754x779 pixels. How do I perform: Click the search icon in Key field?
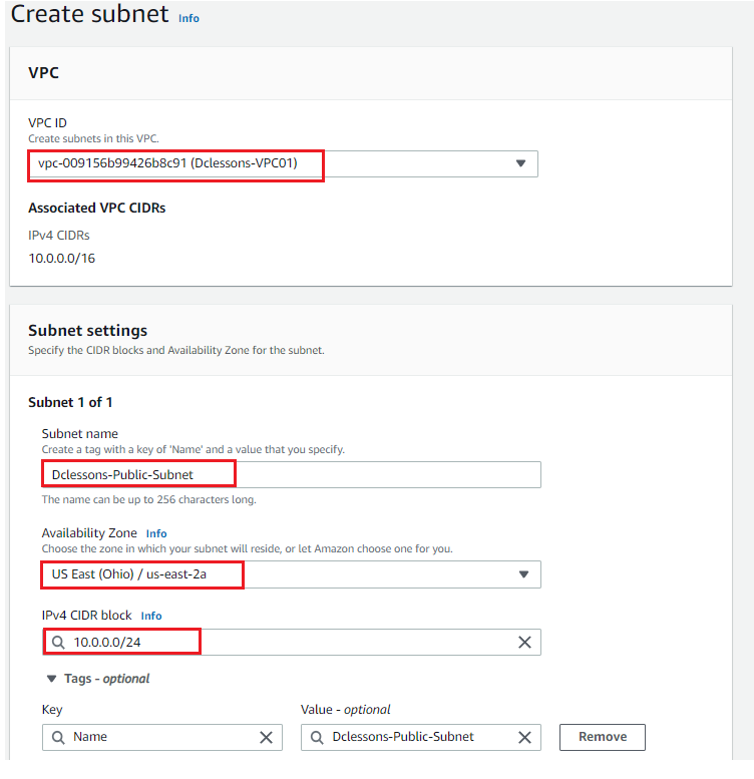point(58,737)
